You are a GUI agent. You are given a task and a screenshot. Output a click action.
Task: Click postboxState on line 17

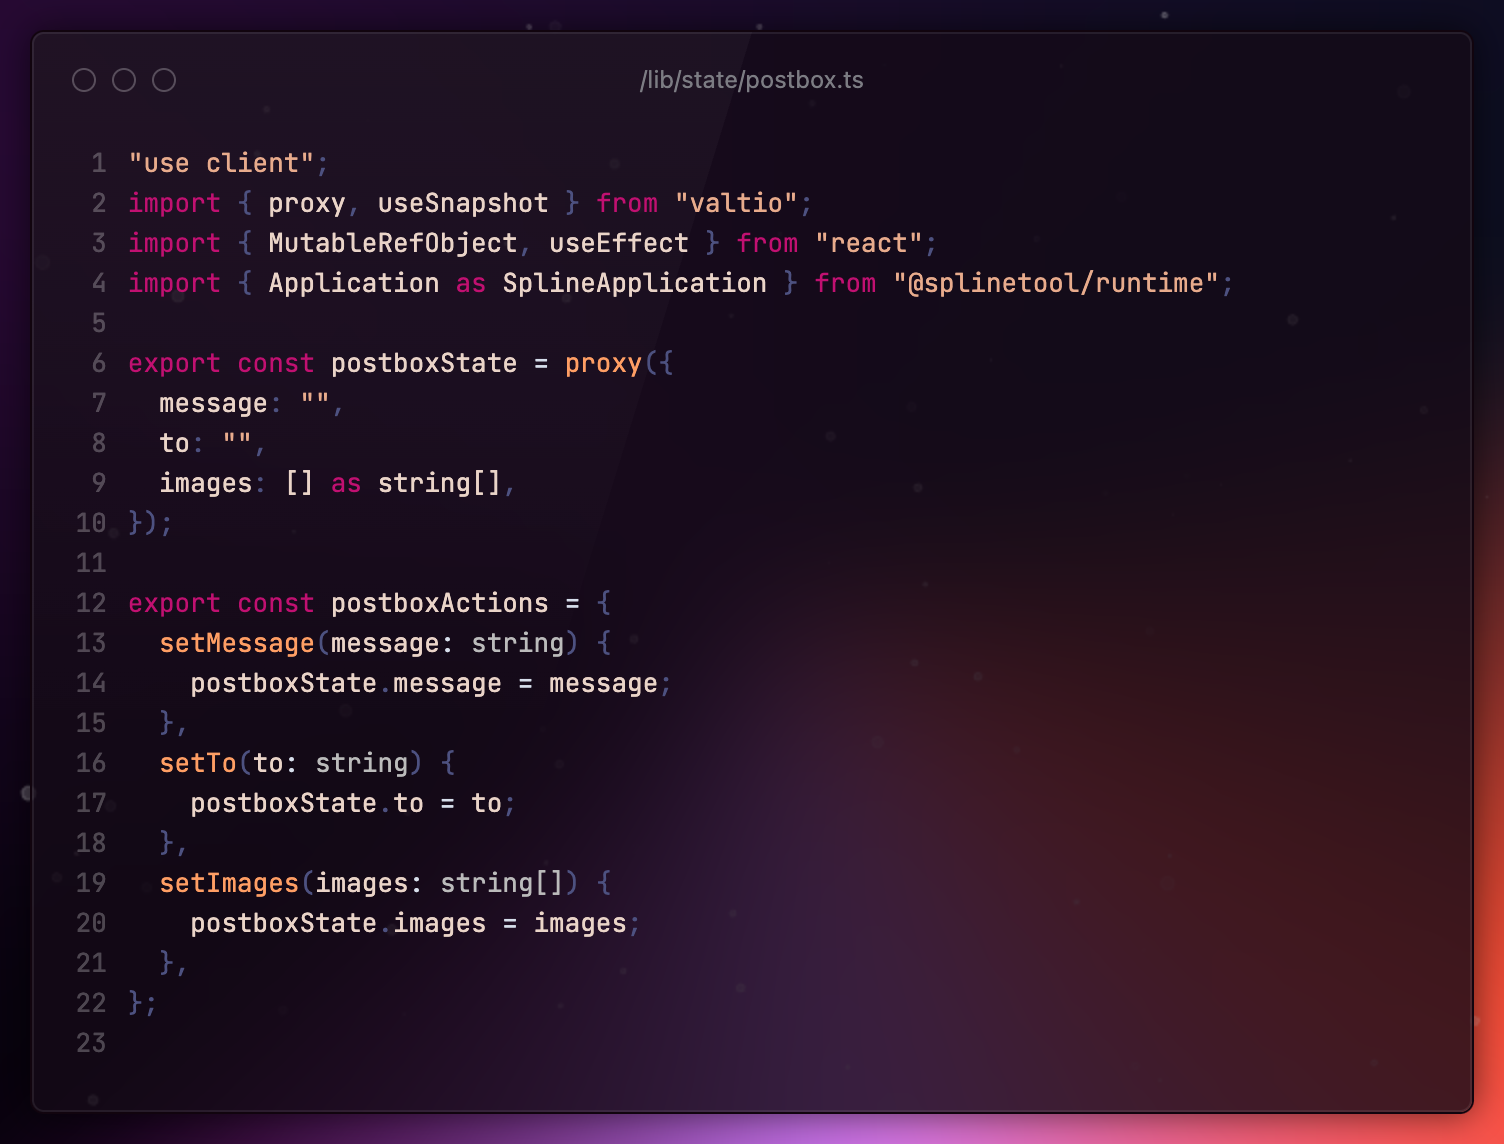pos(284,803)
